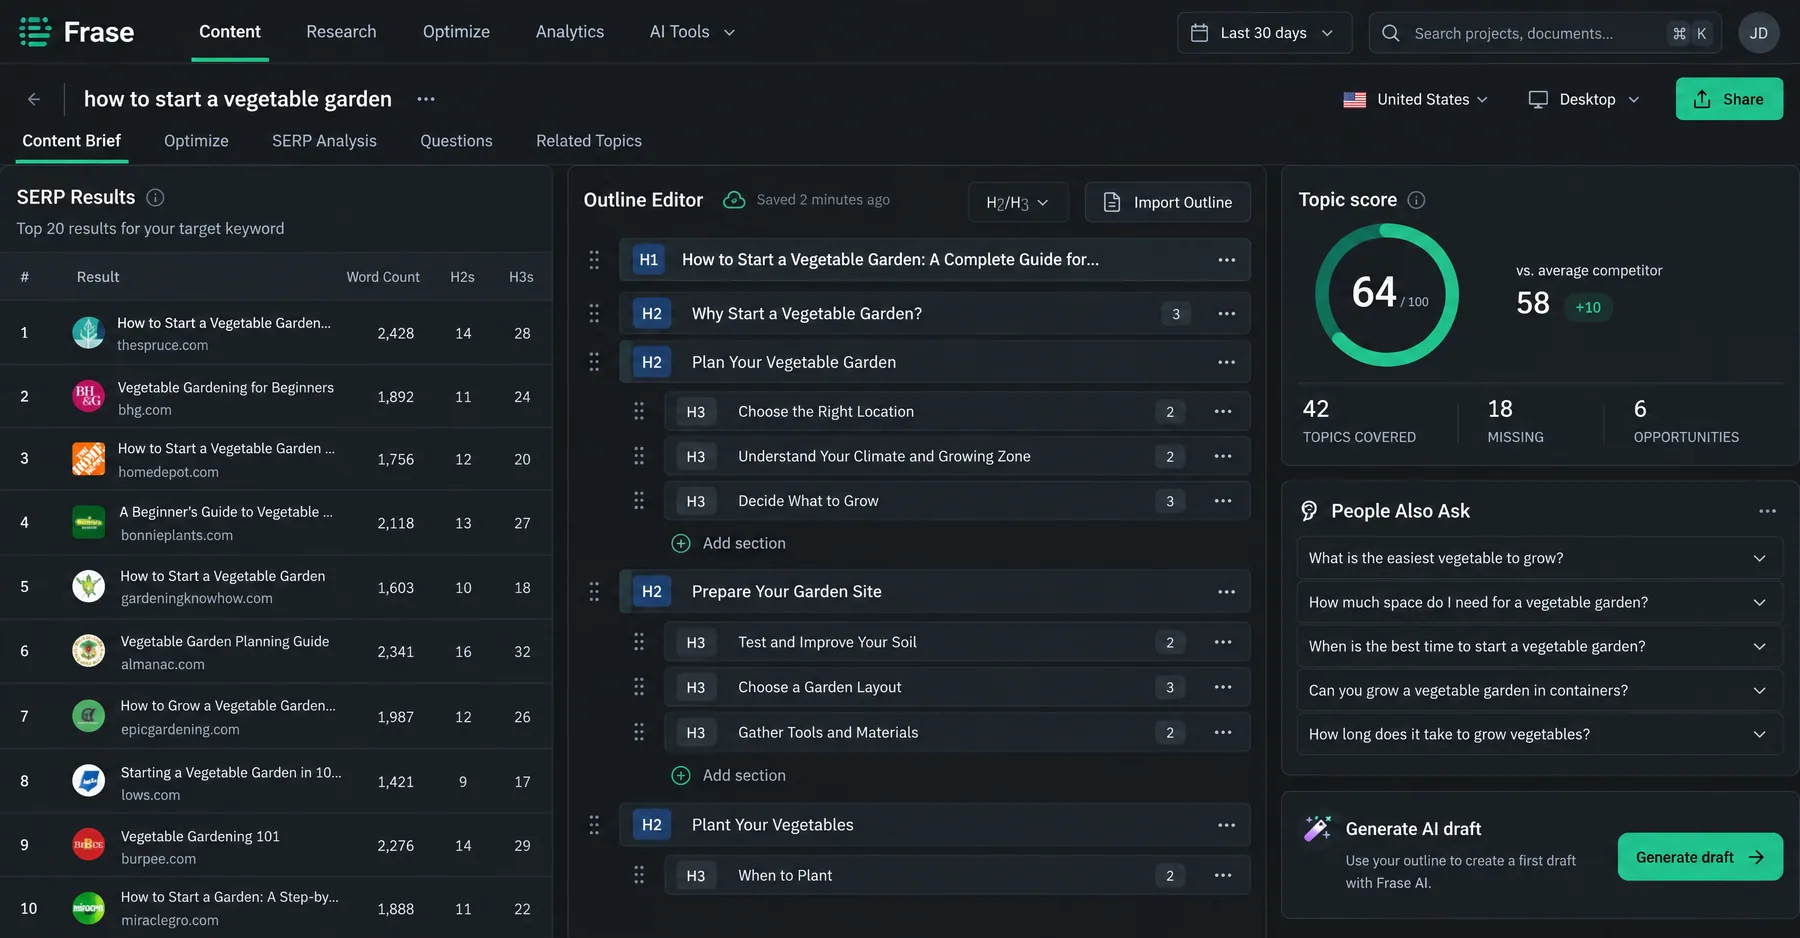Image resolution: width=1800 pixels, height=938 pixels.
Task: Click the drag handle for When to Plant
Action: (x=639, y=876)
